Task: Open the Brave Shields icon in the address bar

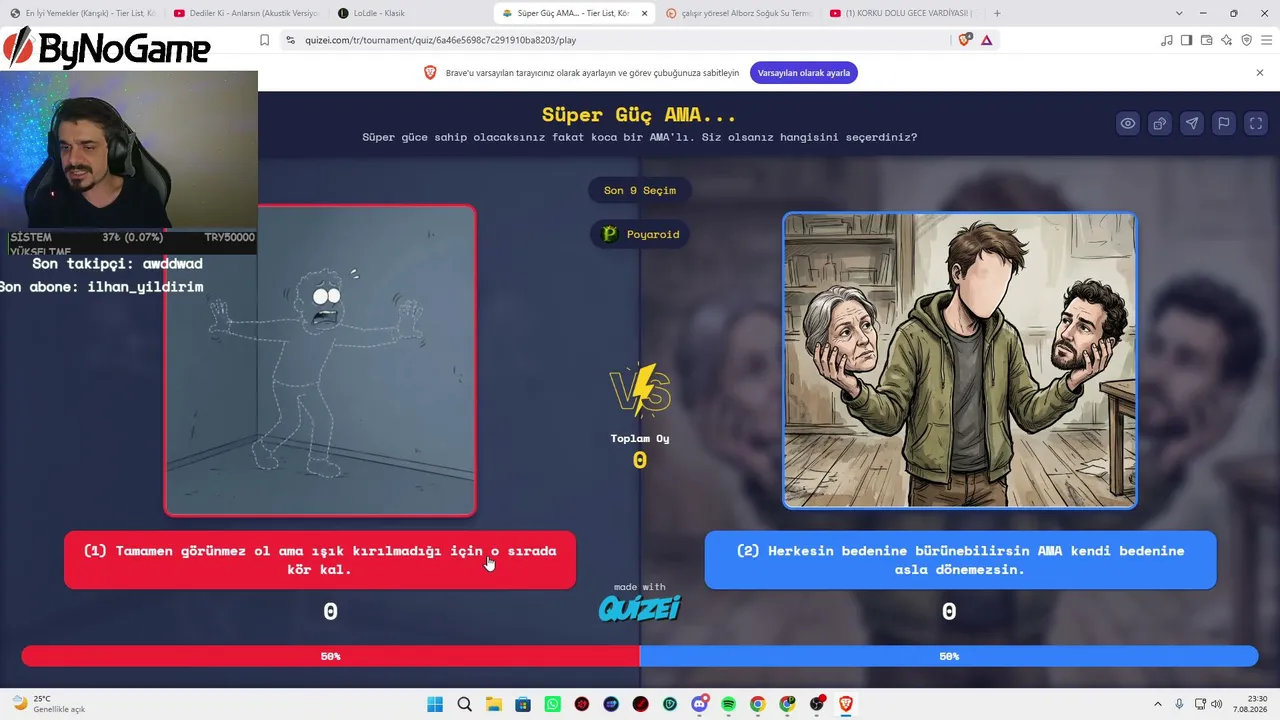Action: click(x=964, y=40)
